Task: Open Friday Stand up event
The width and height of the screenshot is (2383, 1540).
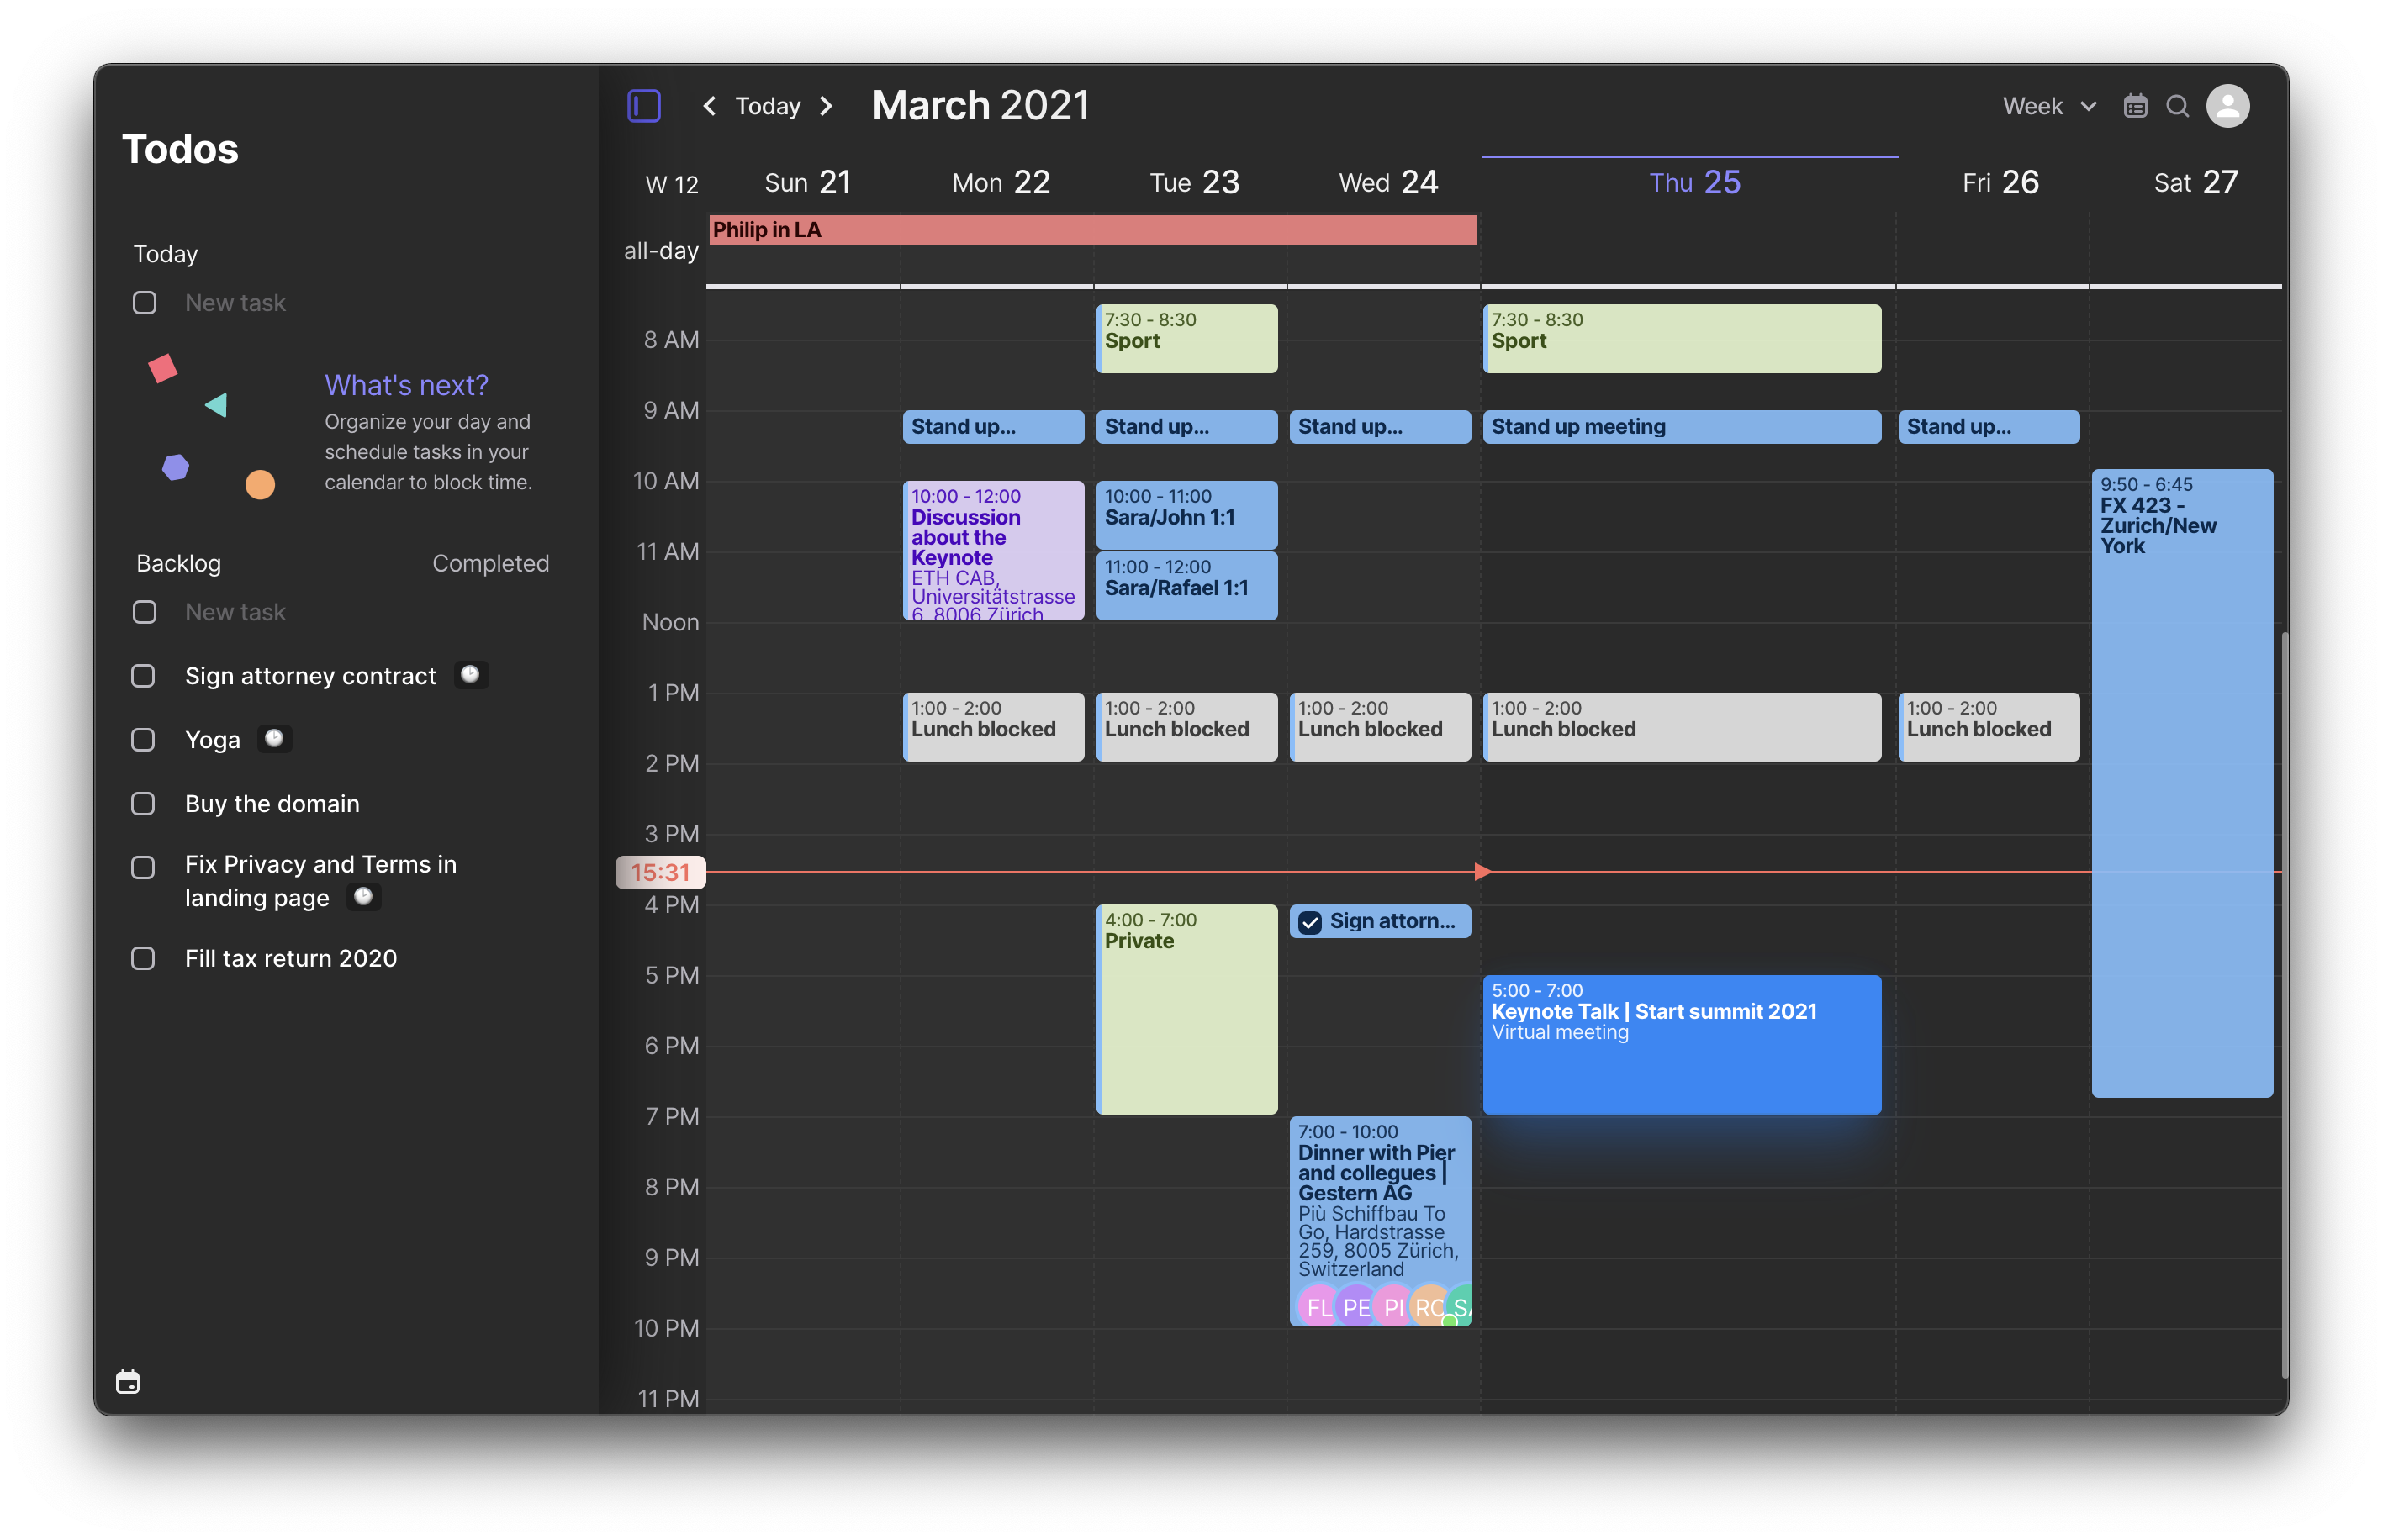Action: tap(1988, 427)
